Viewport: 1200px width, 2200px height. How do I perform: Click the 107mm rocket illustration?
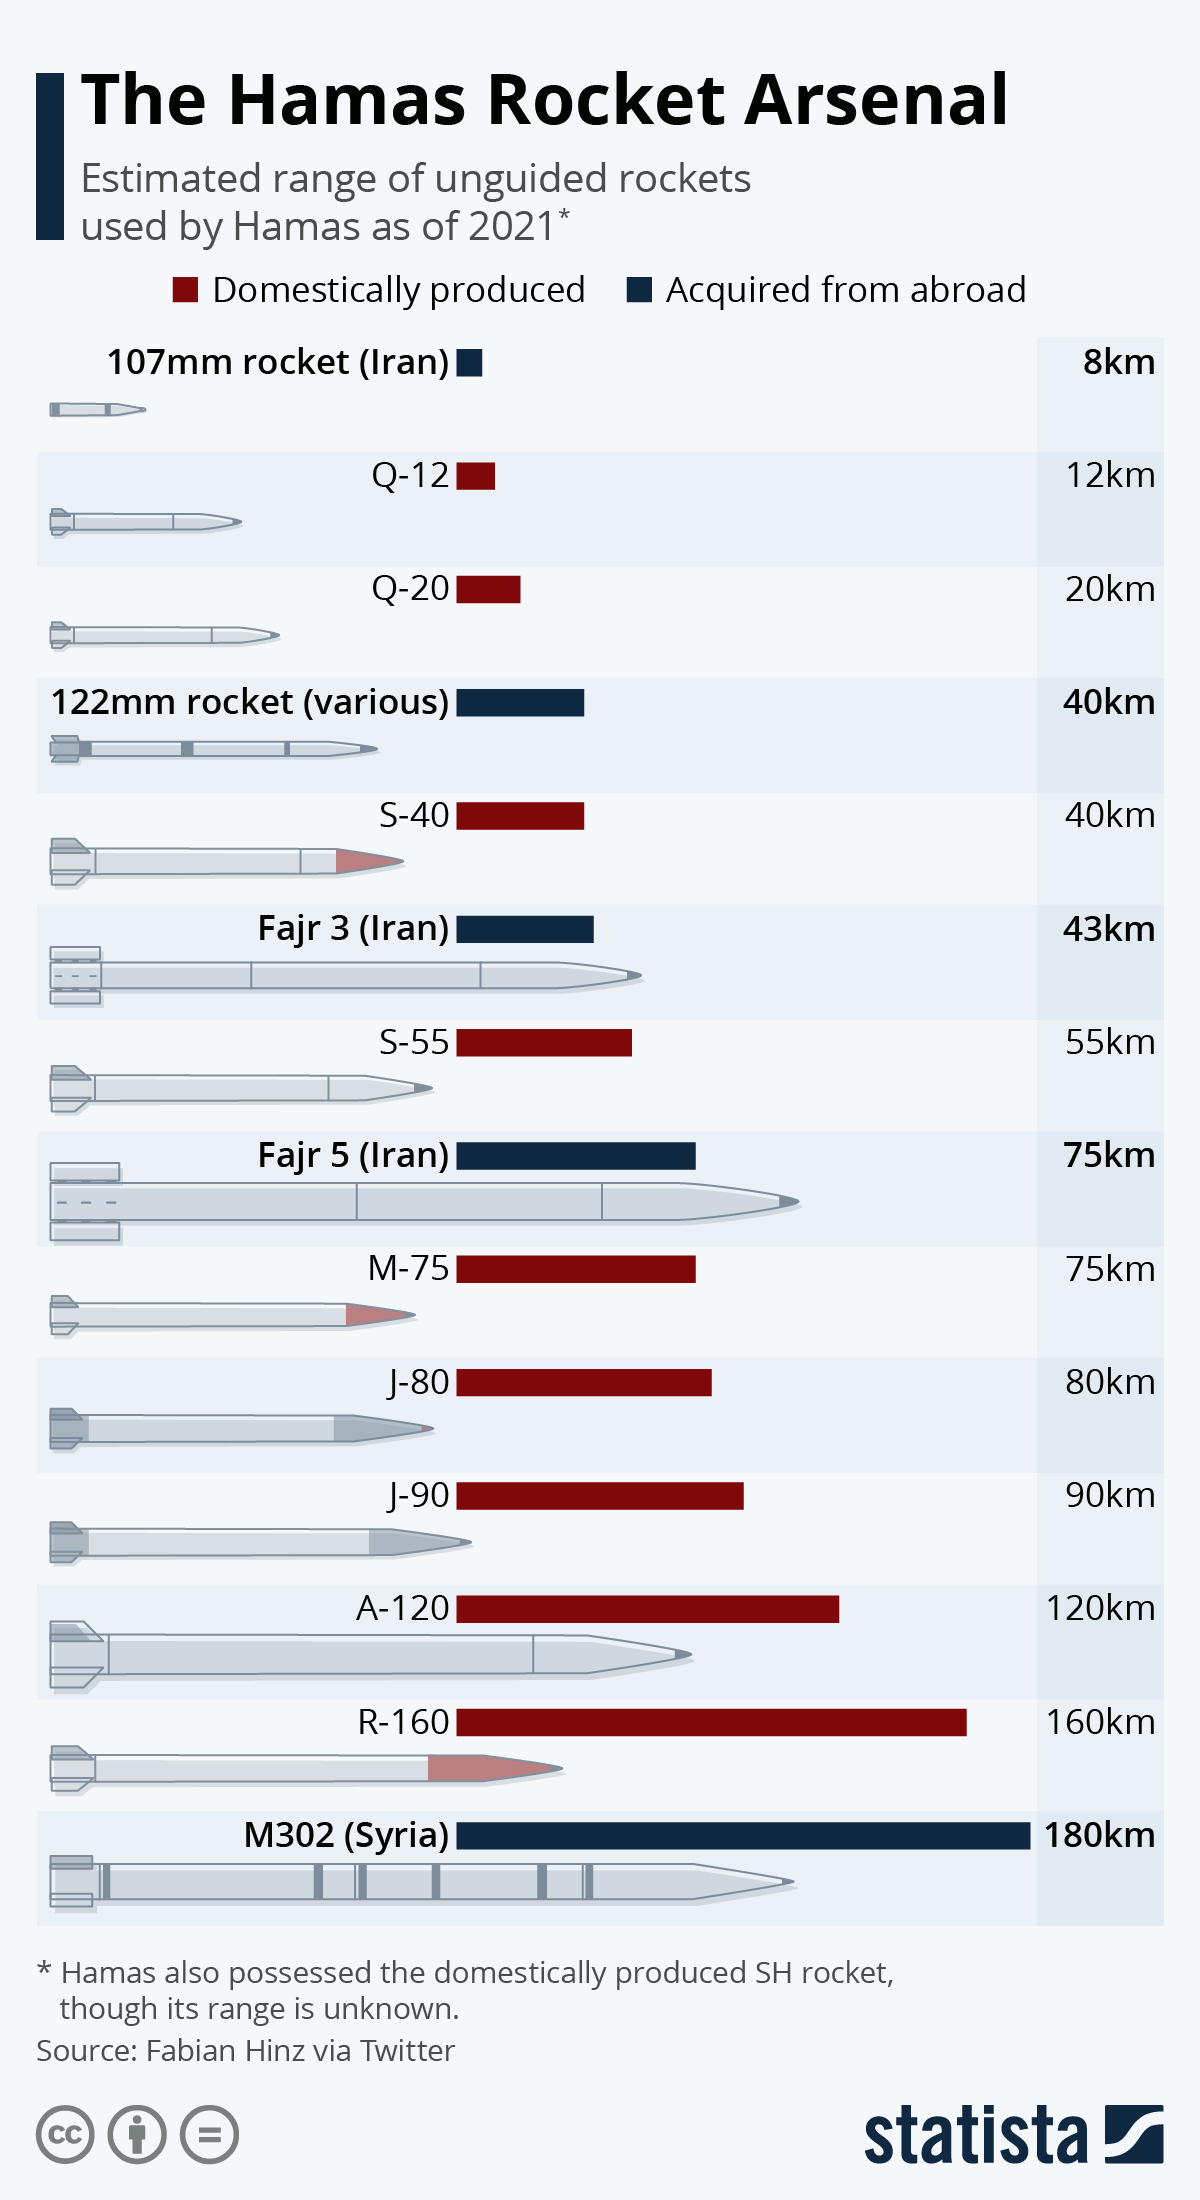coord(97,409)
